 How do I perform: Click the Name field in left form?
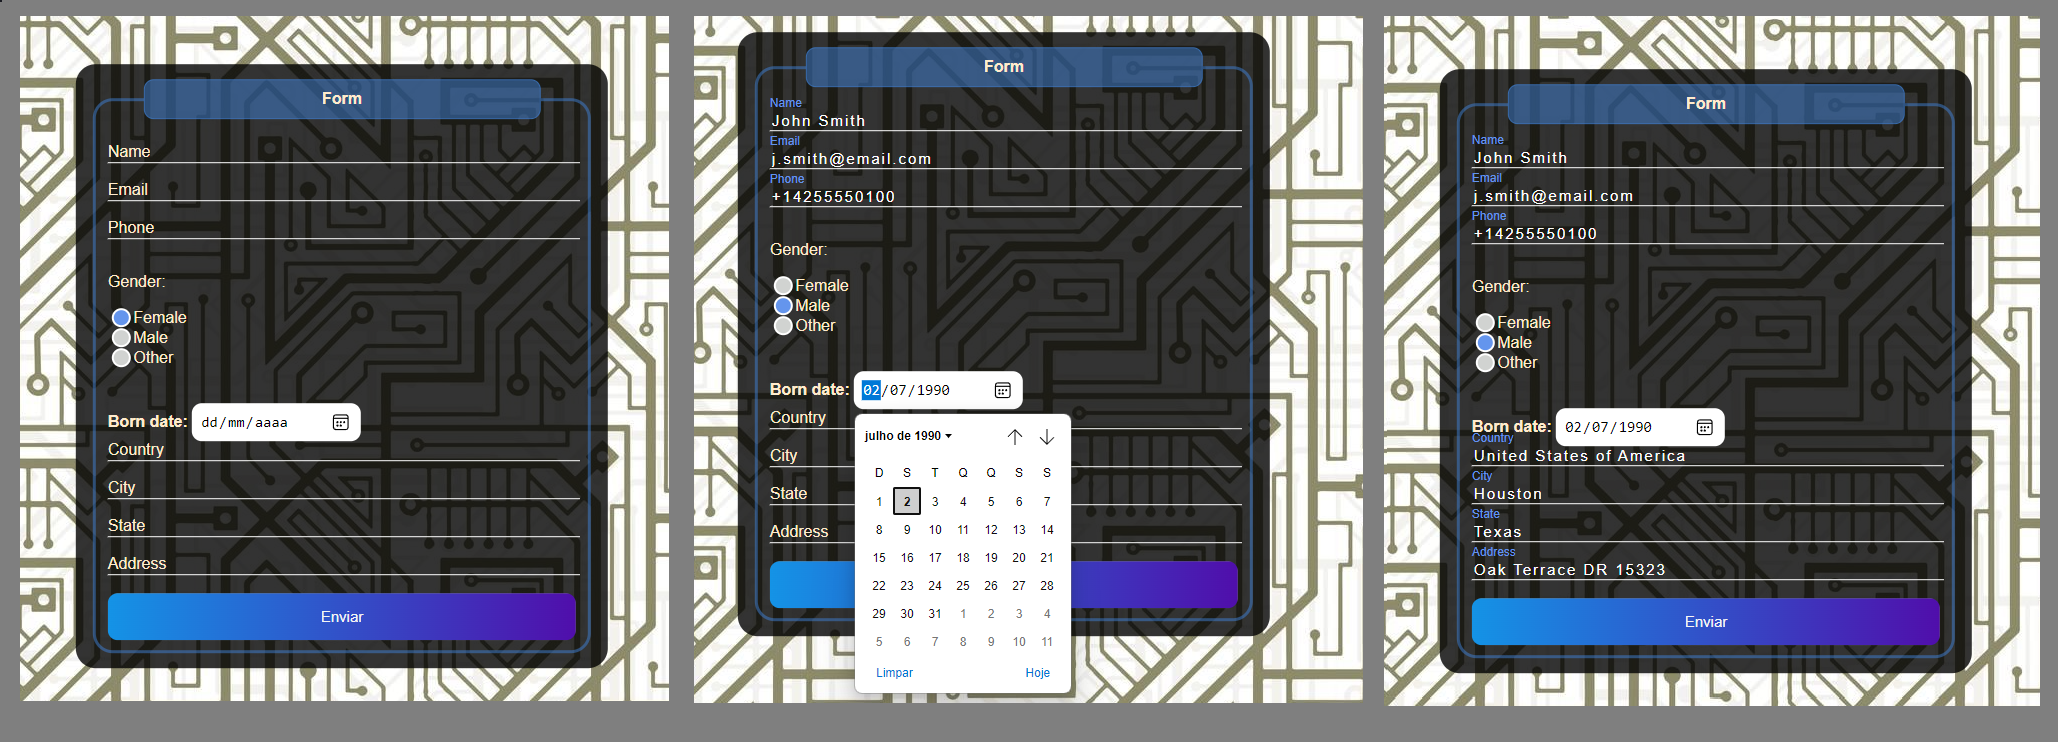(343, 152)
